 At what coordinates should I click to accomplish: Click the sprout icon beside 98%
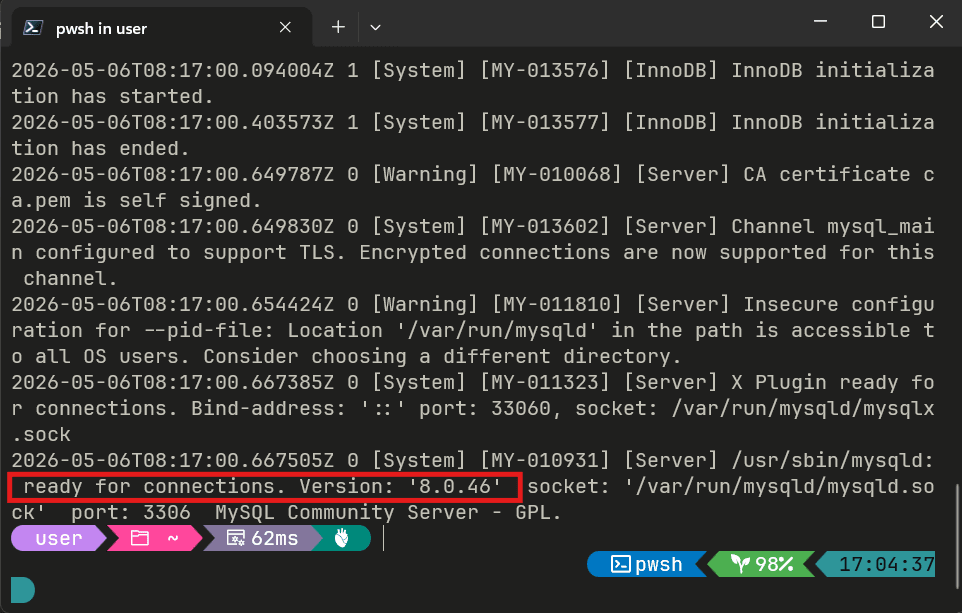pos(740,564)
